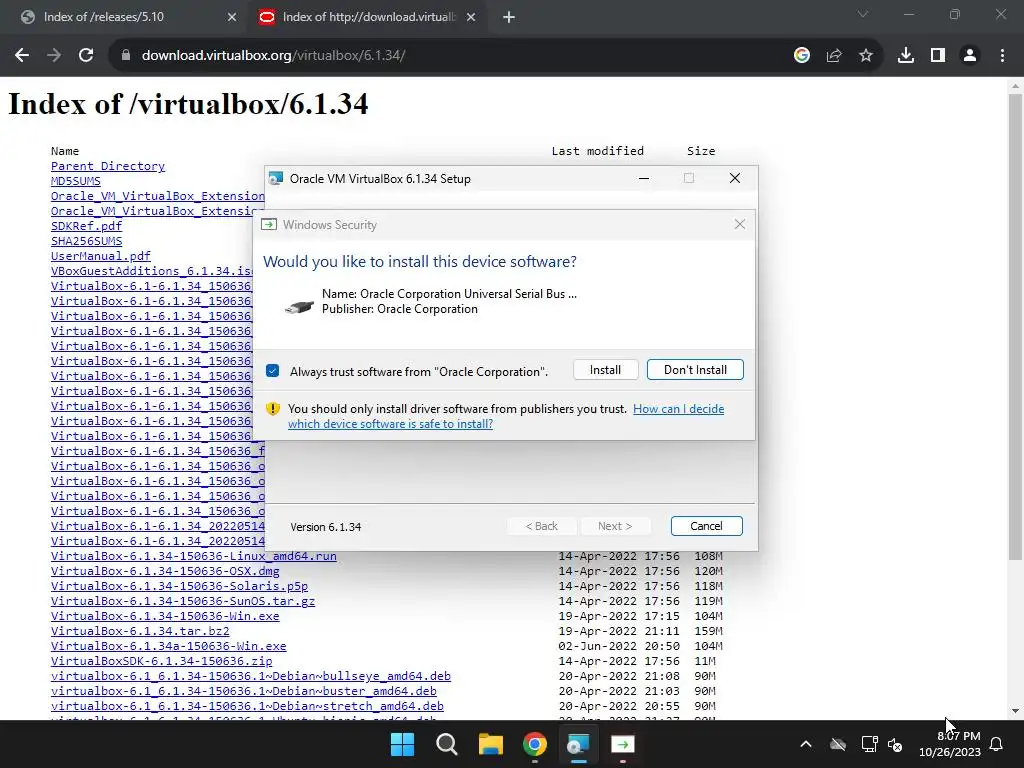Toggle Always trust software from Oracle Corporation checkbox

pos(273,371)
